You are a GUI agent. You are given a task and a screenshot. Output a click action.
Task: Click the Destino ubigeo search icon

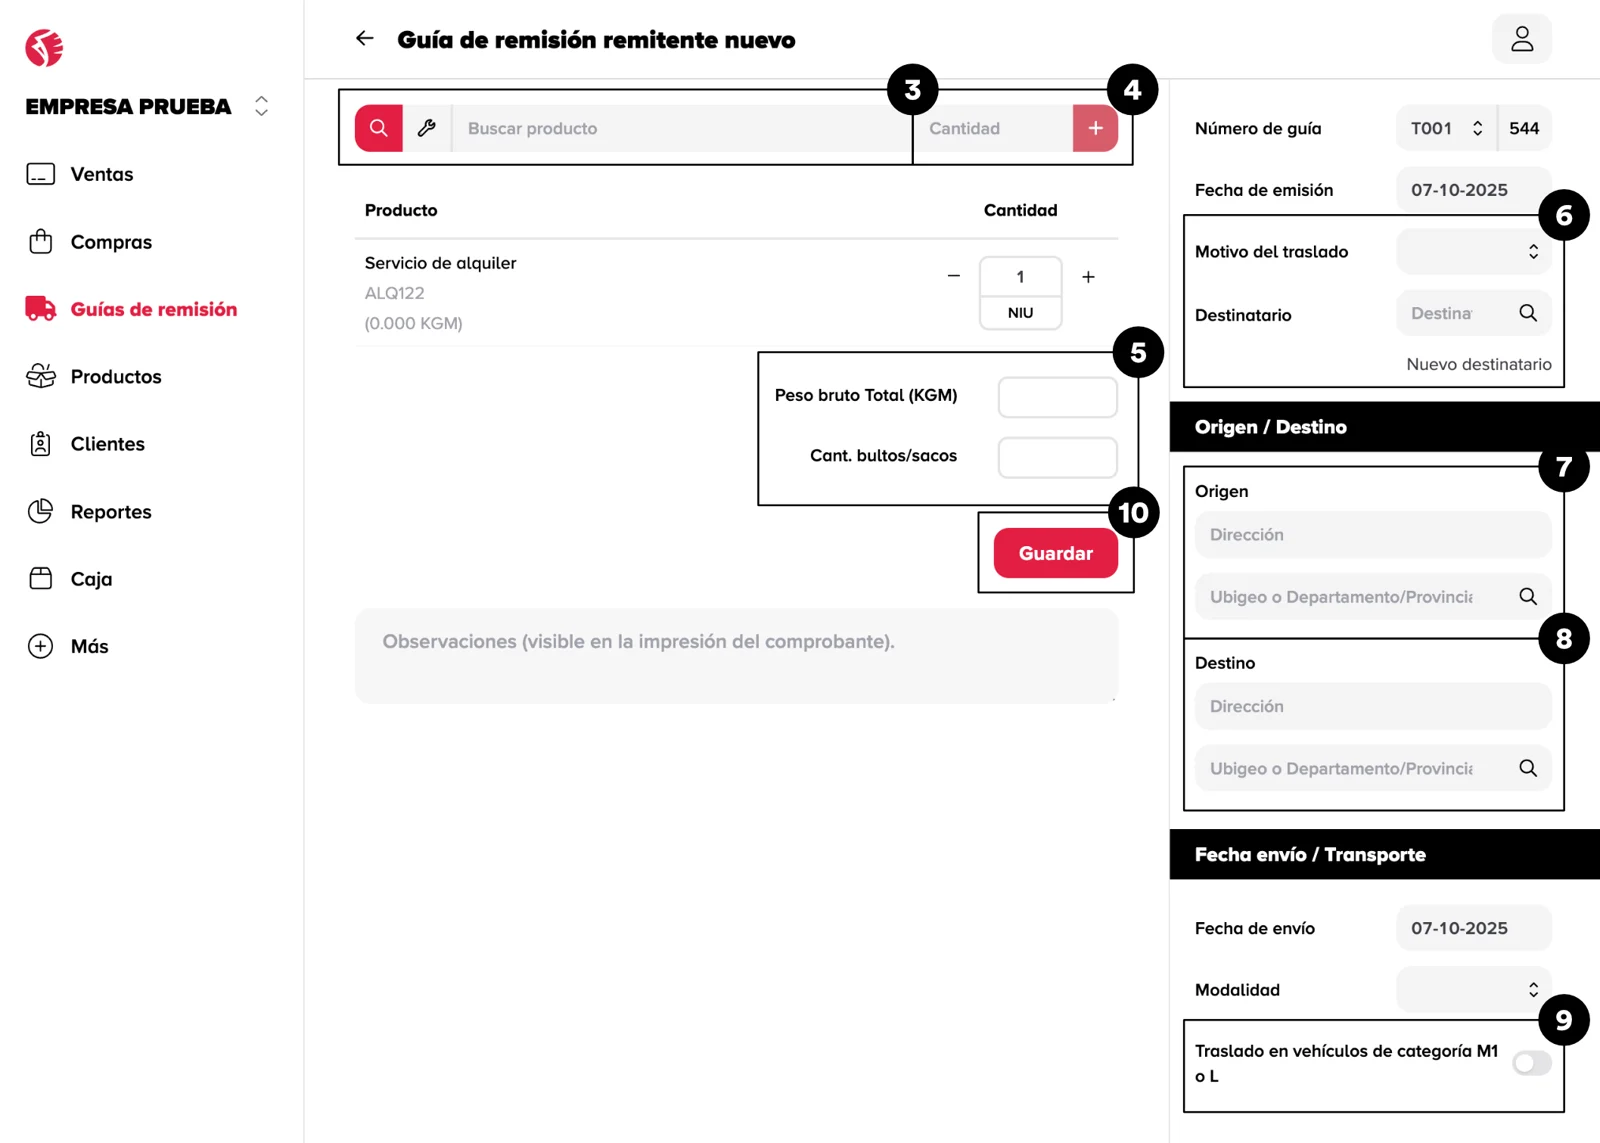pyautogui.click(x=1528, y=768)
